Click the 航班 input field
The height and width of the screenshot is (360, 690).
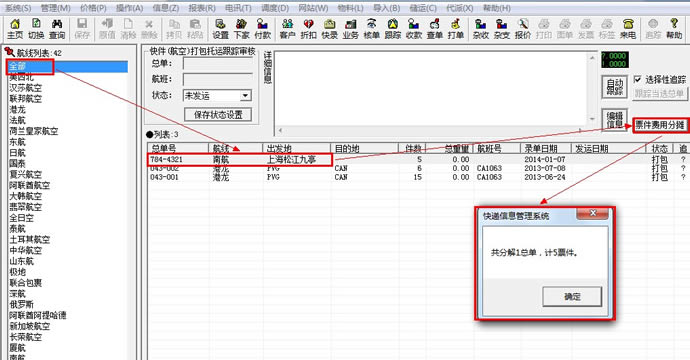(x=218, y=80)
